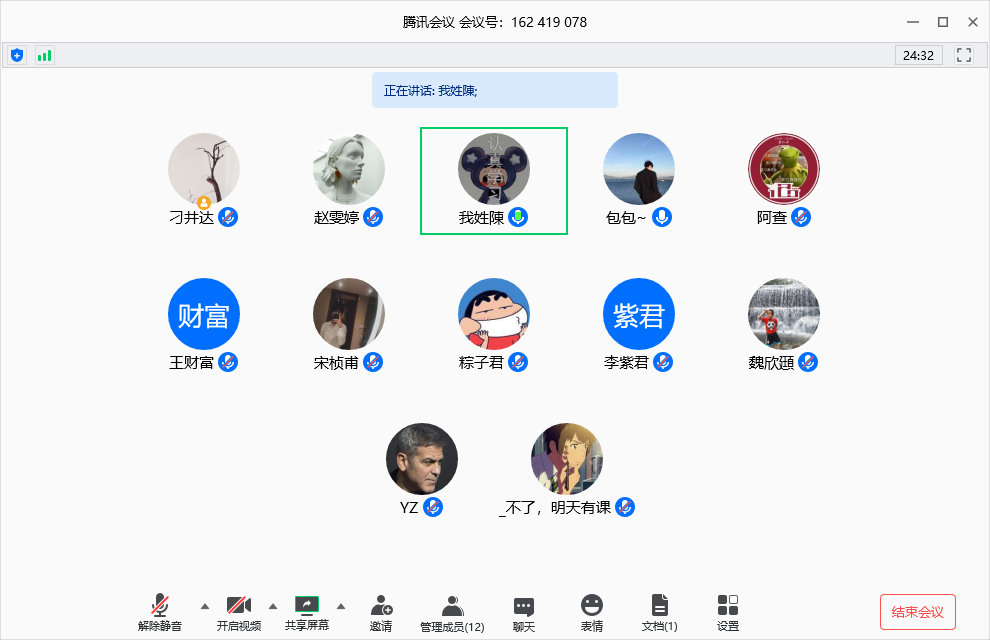Open Manage Members (管理成员) panel

[x=452, y=612]
